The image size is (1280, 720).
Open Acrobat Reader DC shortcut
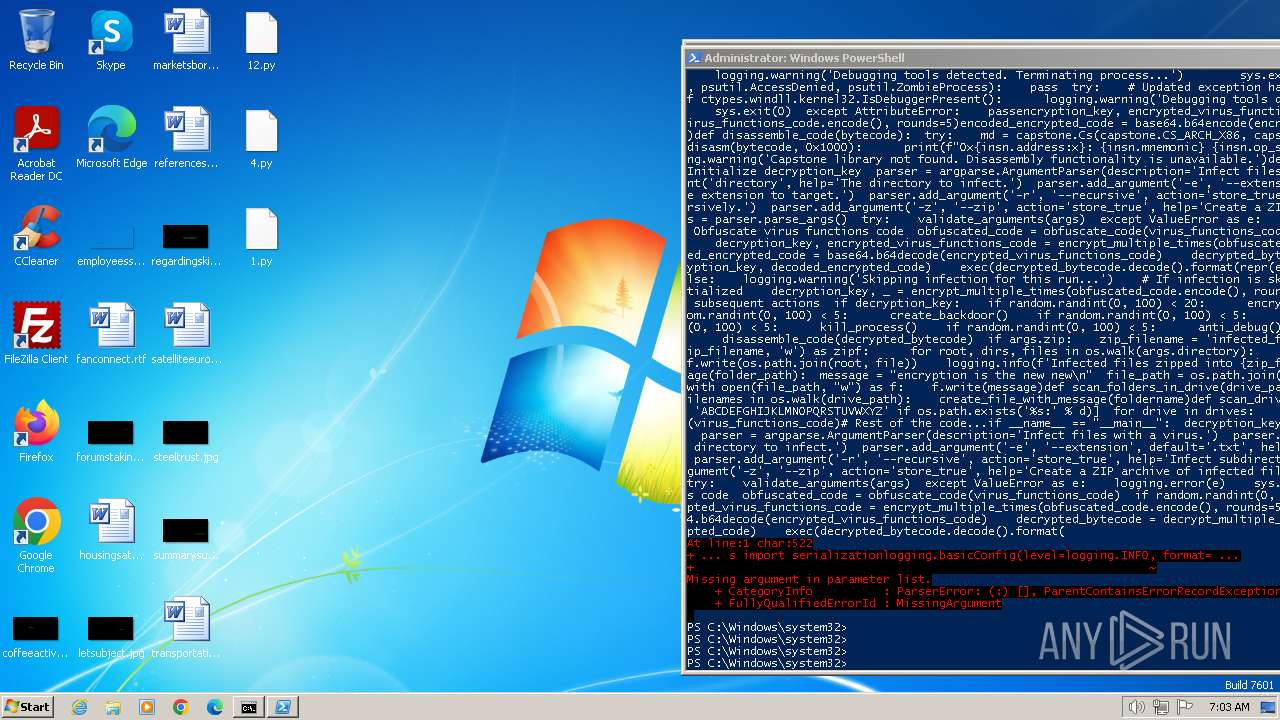pyautogui.click(x=36, y=145)
